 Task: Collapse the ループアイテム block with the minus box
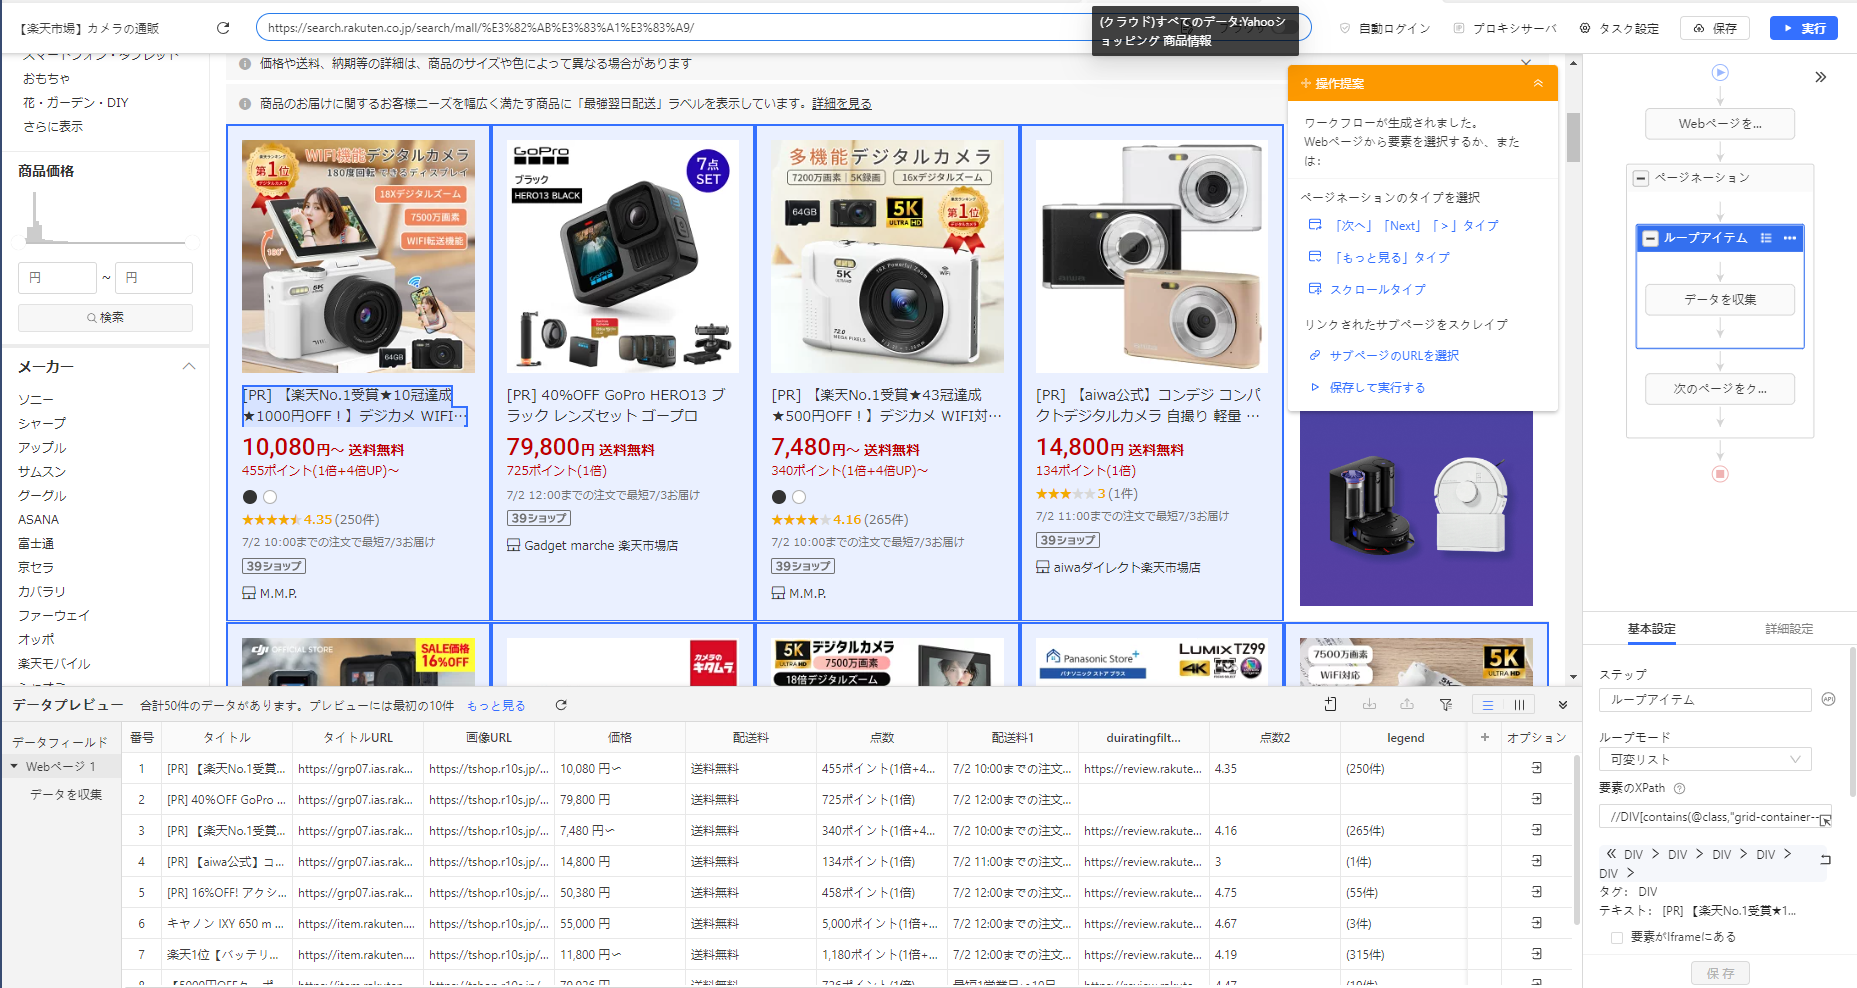click(1651, 238)
